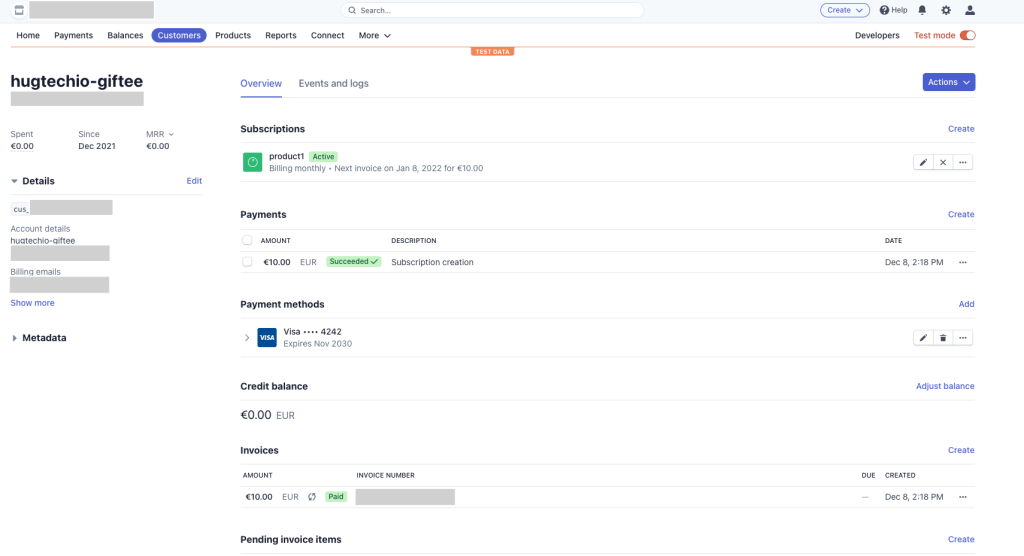Screen dimensions: 1024x556
Task: Click the Visa card logo
Action: (x=267, y=337)
